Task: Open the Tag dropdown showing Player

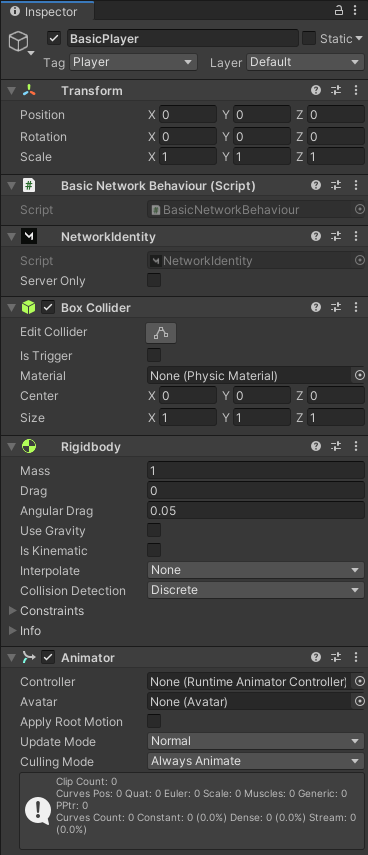Action: (134, 62)
